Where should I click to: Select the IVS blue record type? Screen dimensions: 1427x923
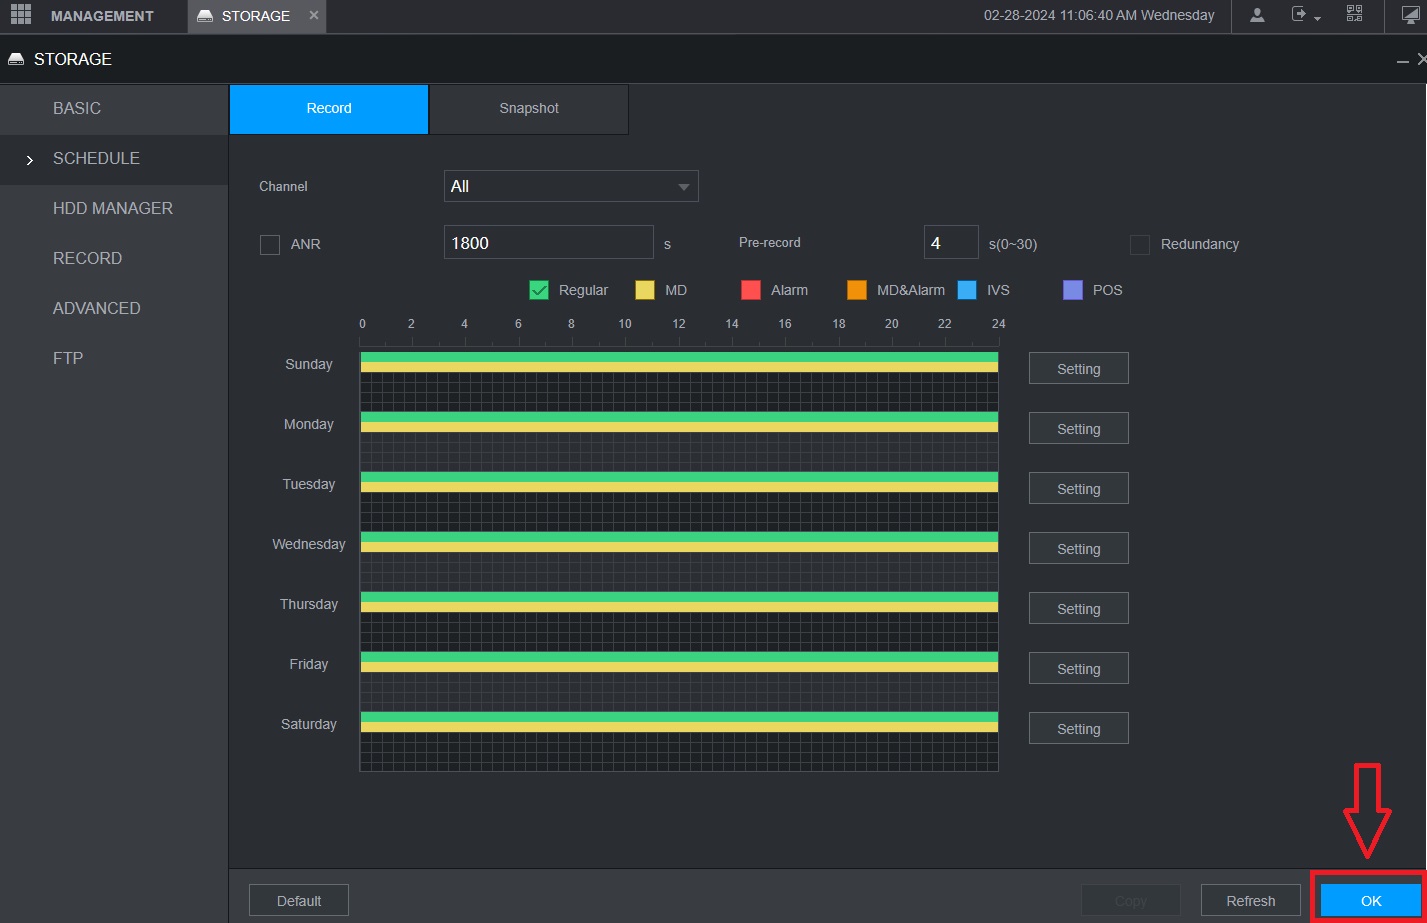[967, 290]
